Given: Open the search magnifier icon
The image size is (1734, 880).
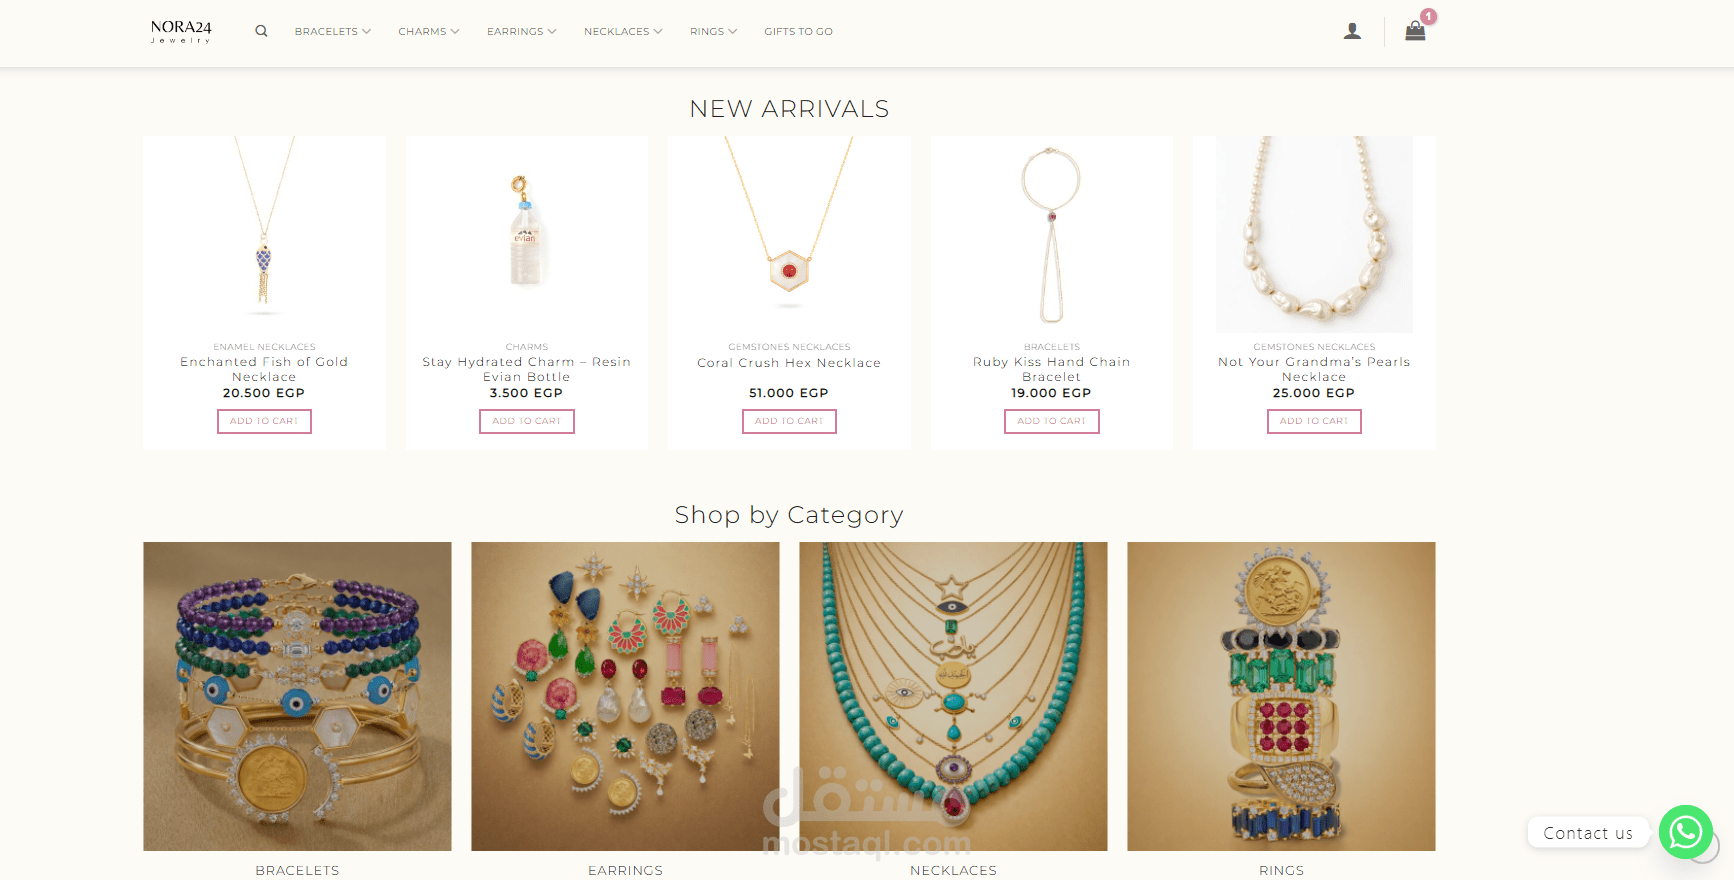Looking at the screenshot, I should coord(261,31).
